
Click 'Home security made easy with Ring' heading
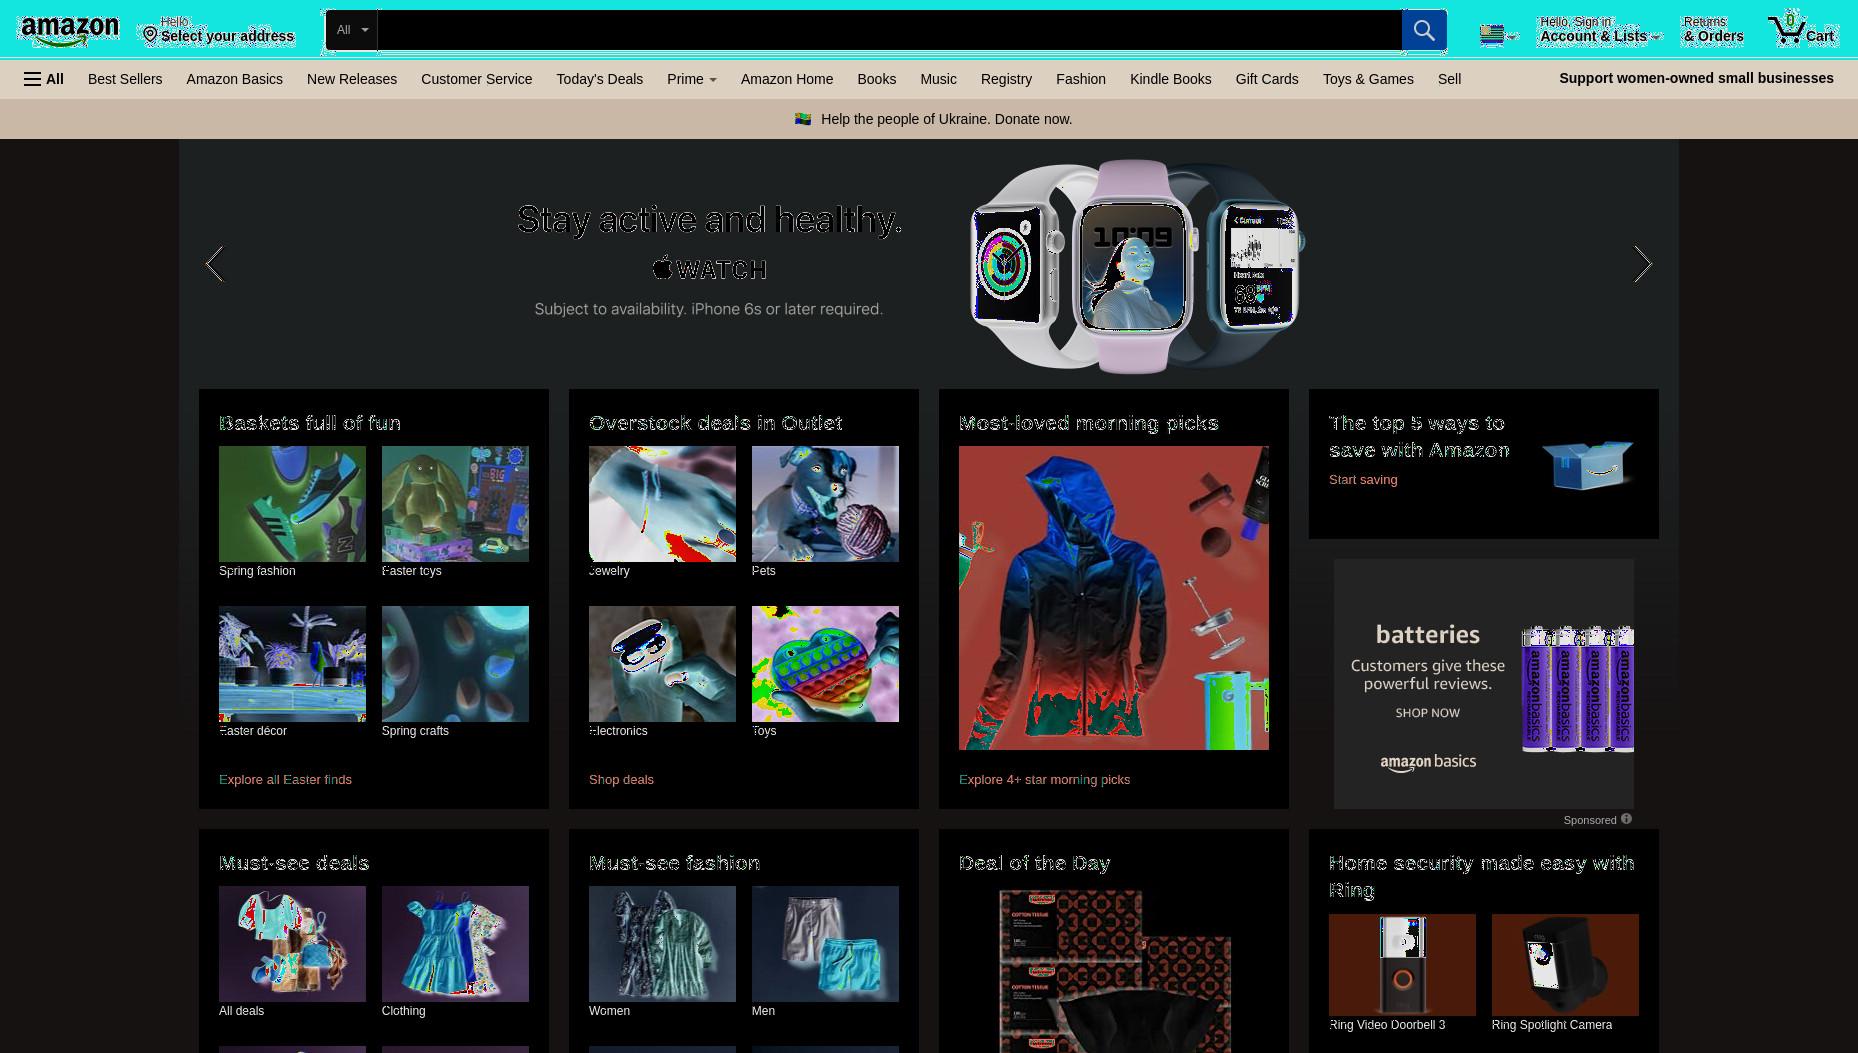pos(1482,876)
